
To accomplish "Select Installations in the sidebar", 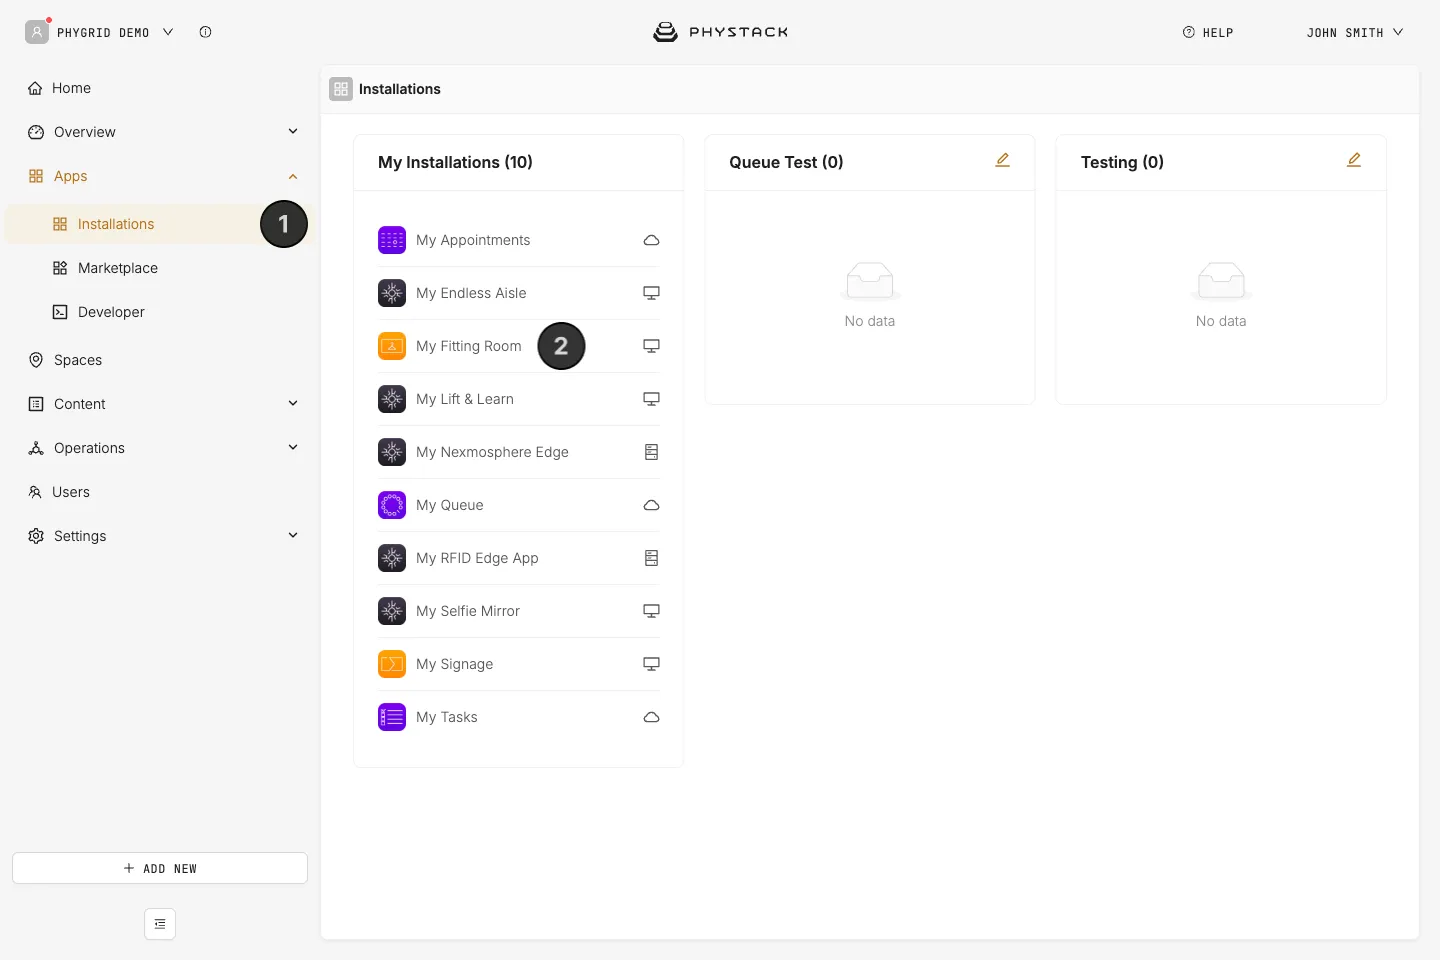I will 160,224.
